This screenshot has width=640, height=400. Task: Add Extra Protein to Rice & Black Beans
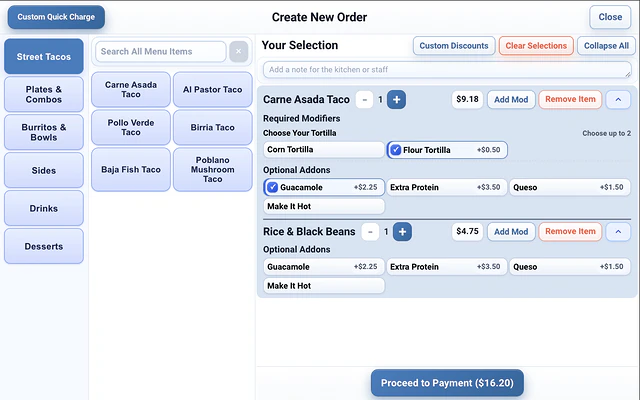click(447, 267)
